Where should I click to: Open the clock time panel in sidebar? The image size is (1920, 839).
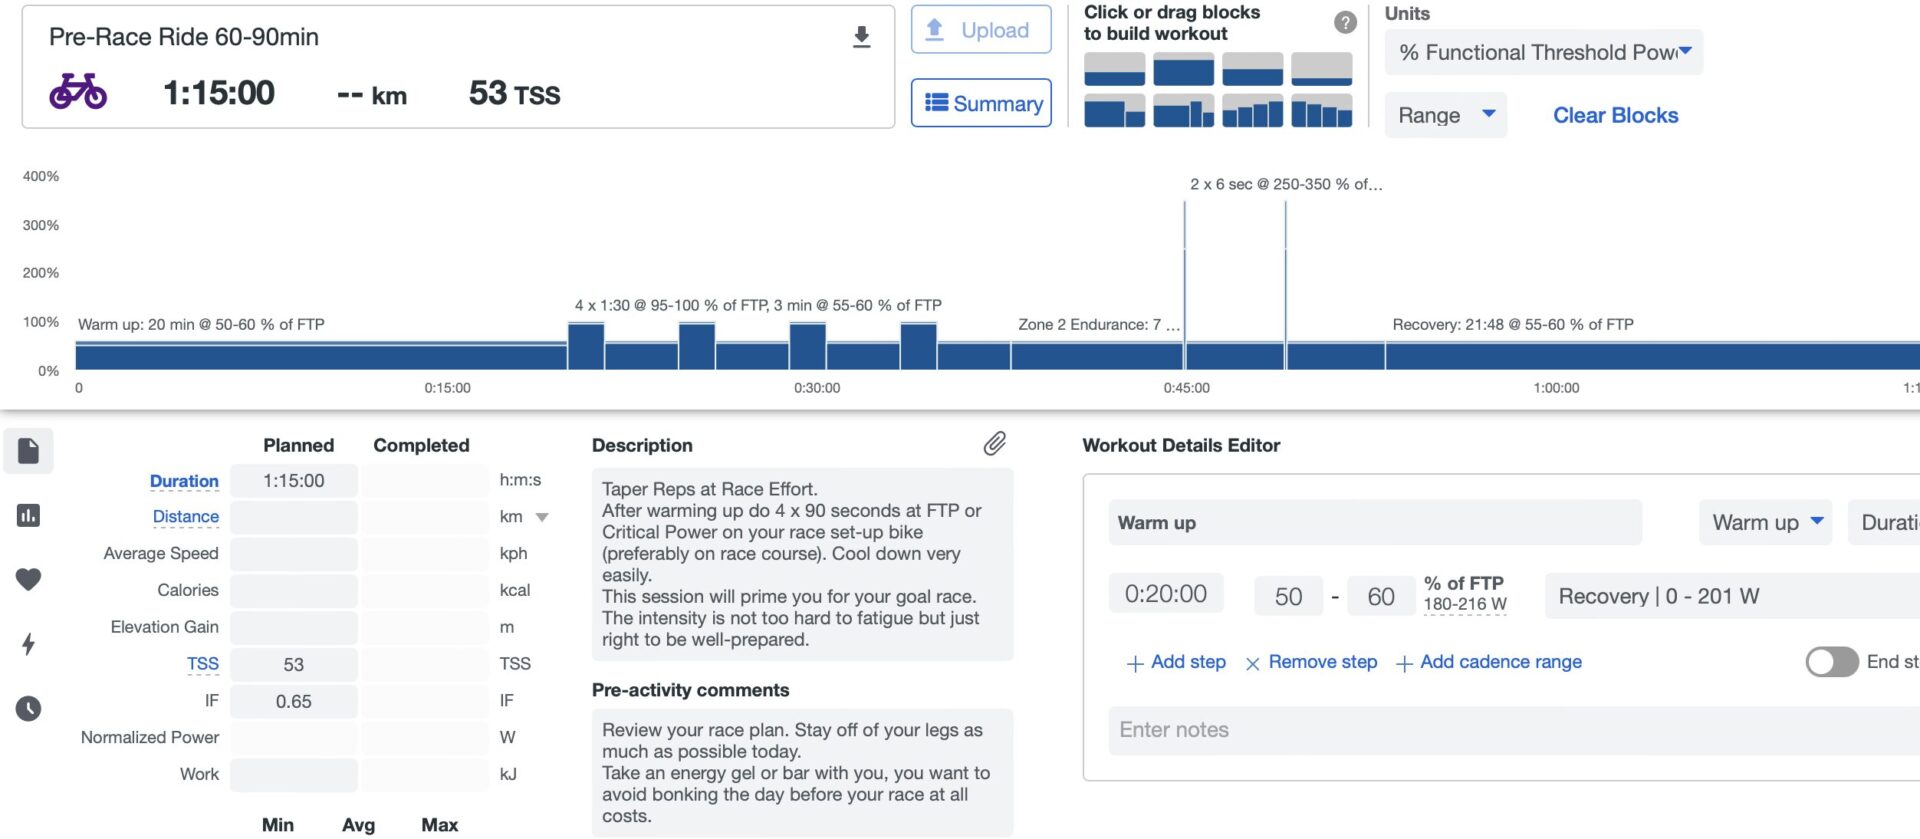pos(28,708)
